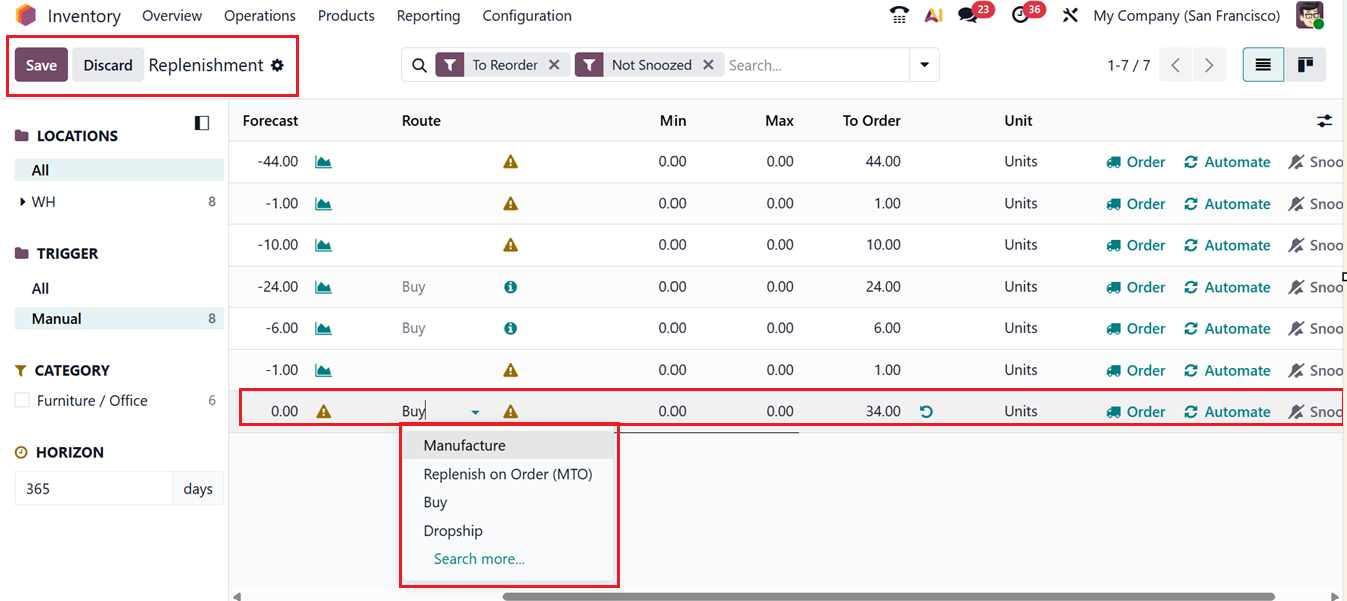Viewport: 1347px width, 601px height.
Task: Click the Save button
Action: pyautogui.click(x=41, y=64)
